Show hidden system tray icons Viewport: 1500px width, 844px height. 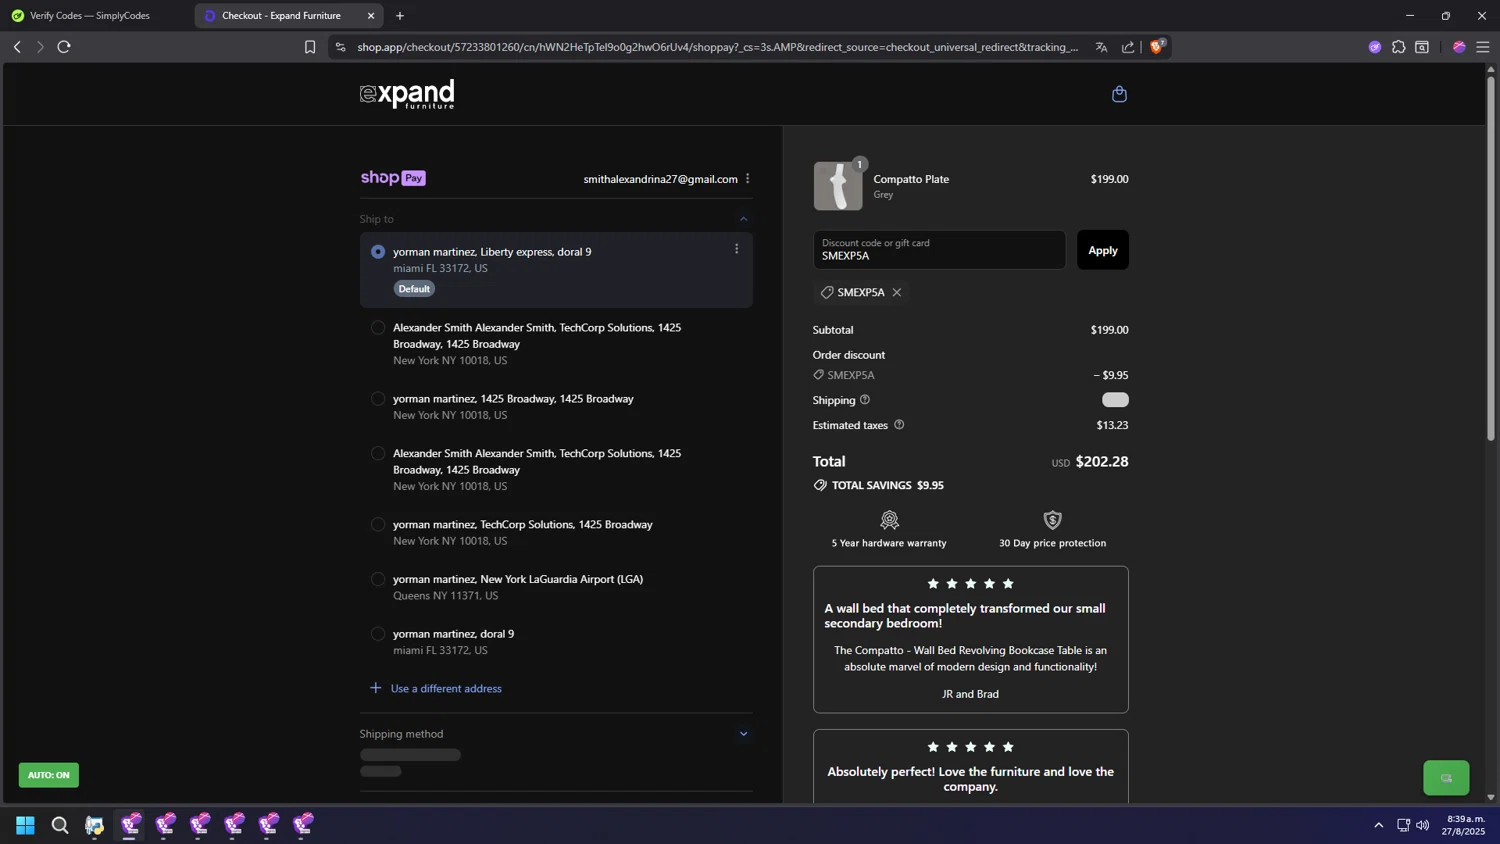1379,825
